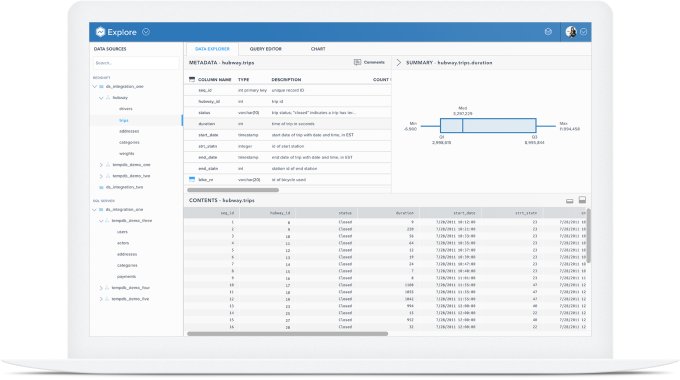Viewport: 680px width, 380px height.
Task: Select the trips table in hubway
Action: pos(124,120)
